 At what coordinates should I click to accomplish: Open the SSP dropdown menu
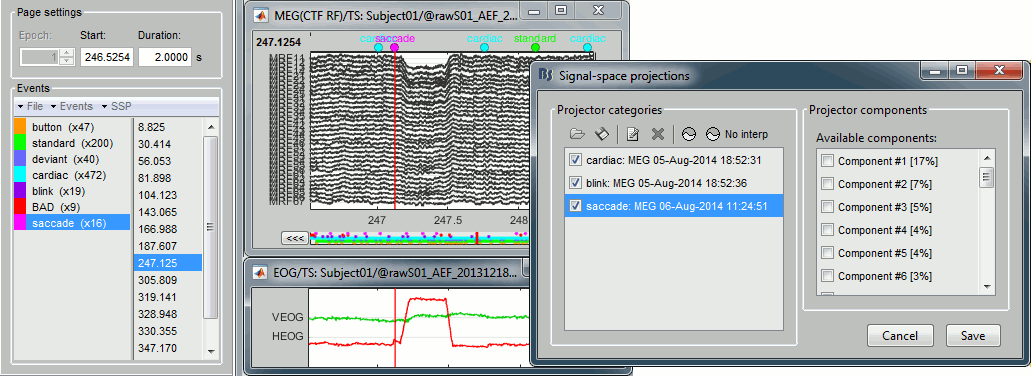[x=116, y=106]
